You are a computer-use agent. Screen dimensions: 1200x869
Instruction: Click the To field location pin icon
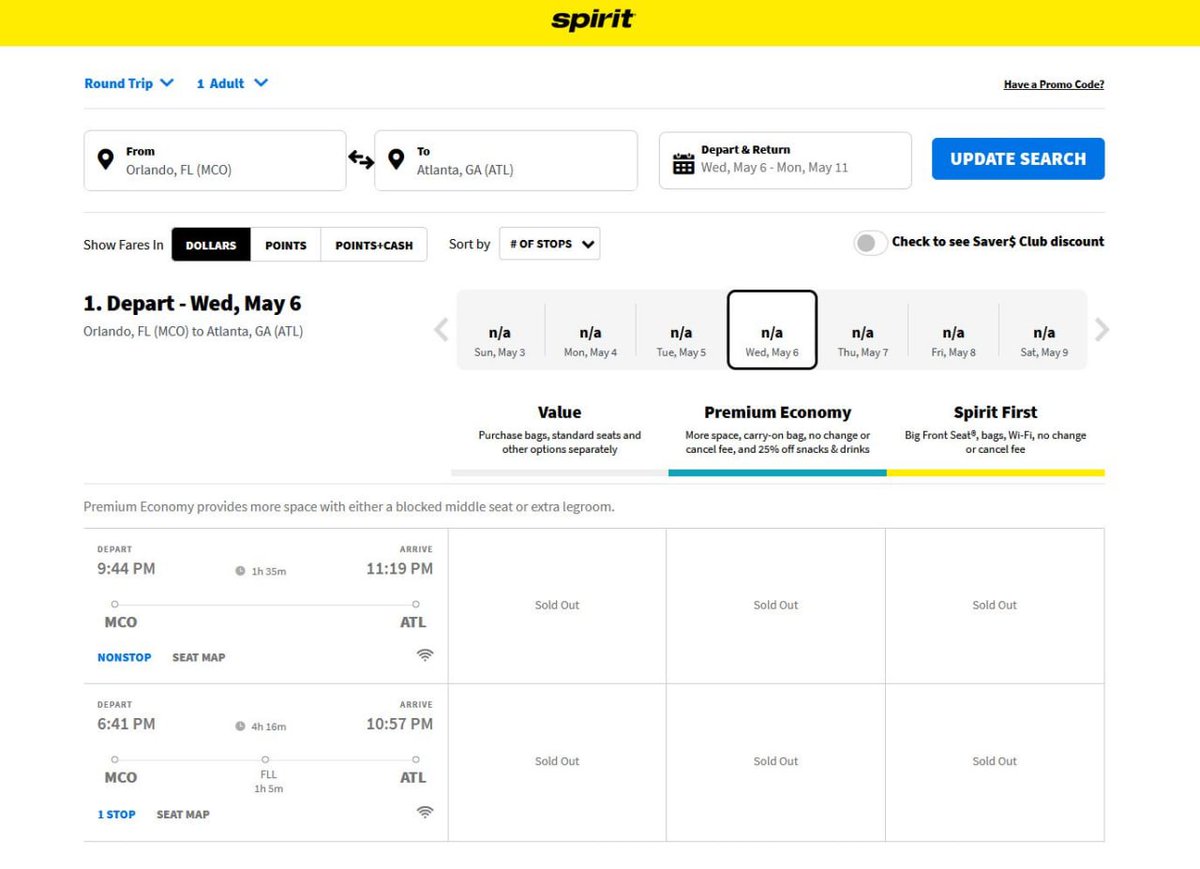pos(396,160)
